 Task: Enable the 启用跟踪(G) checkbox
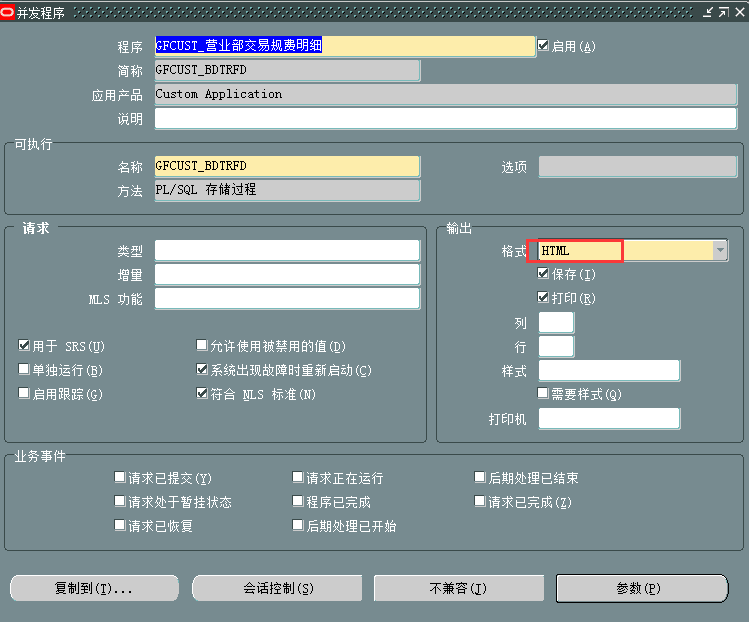(24, 393)
